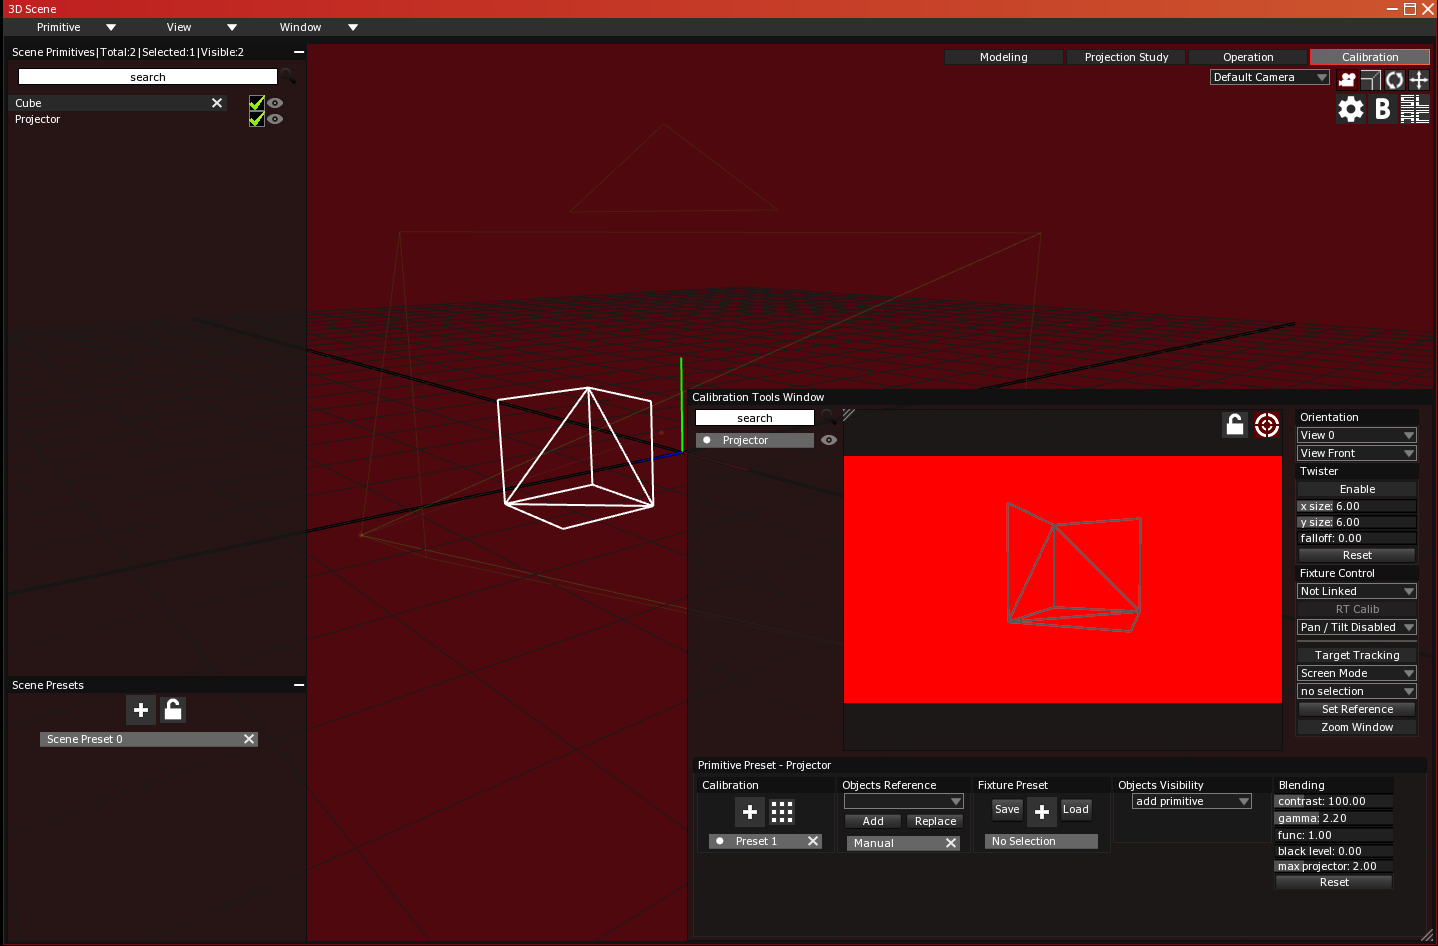This screenshot has height=946, width=1438.
Task: Hide the Projector primitive using its eye icon
Action: 275,119
